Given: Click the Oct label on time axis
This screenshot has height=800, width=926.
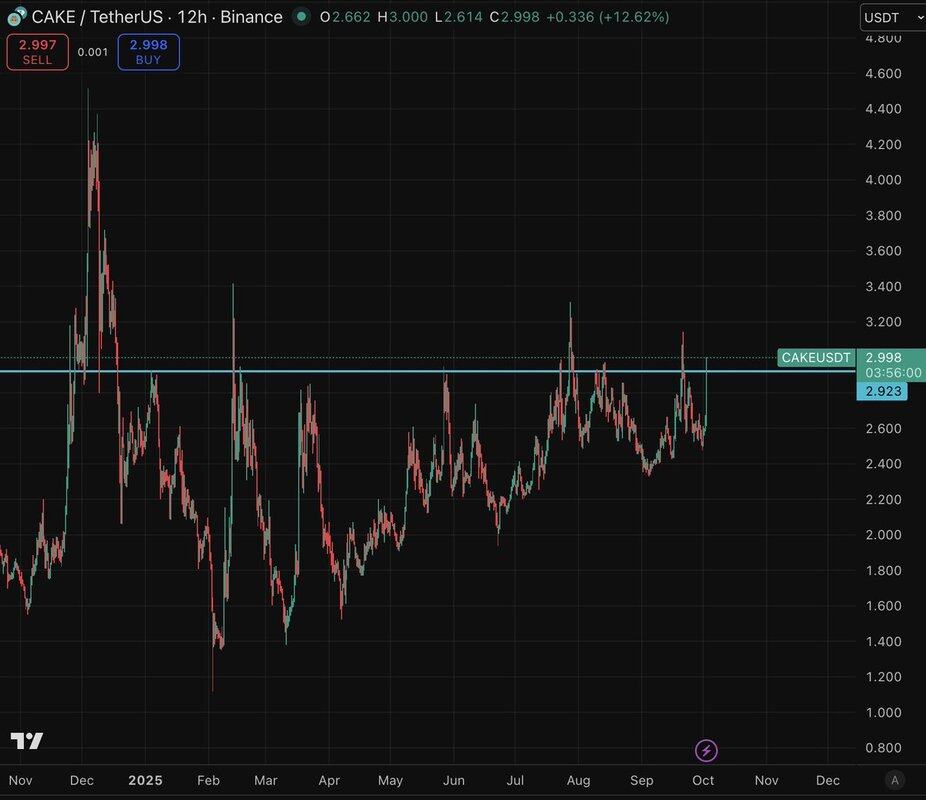Looking at the screenshot, I should pyautogui.click(x=703, y=780).
